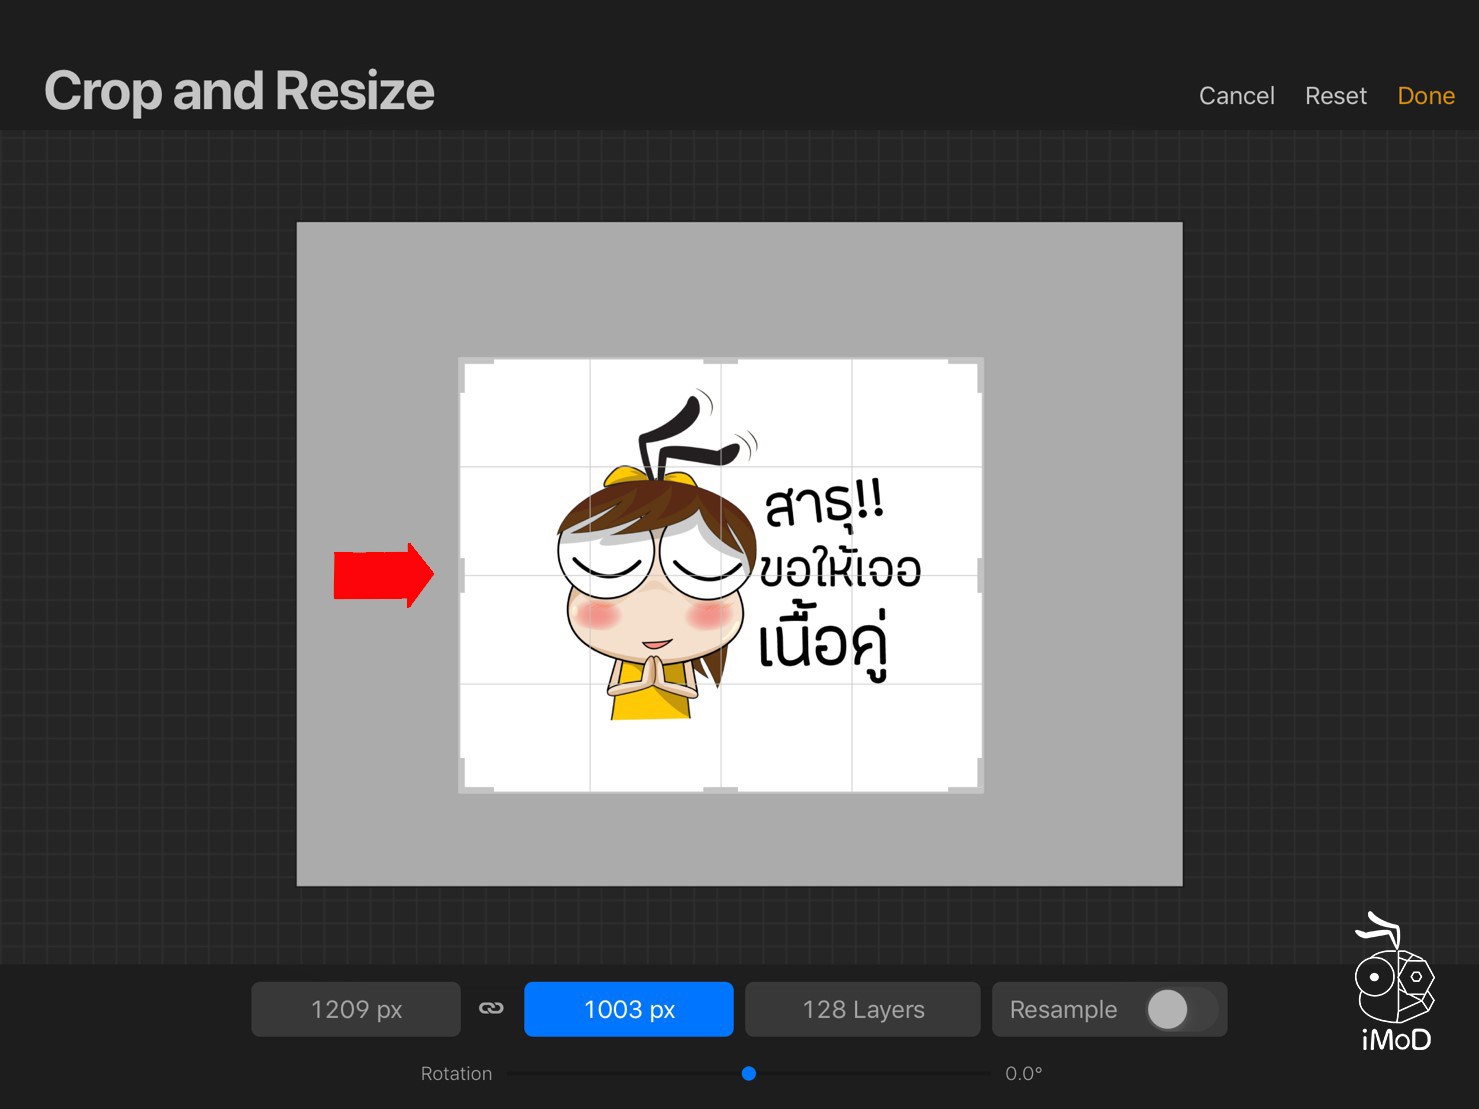Click the right edge middle crop handle

pyautogui.click(x=980, y=575)
